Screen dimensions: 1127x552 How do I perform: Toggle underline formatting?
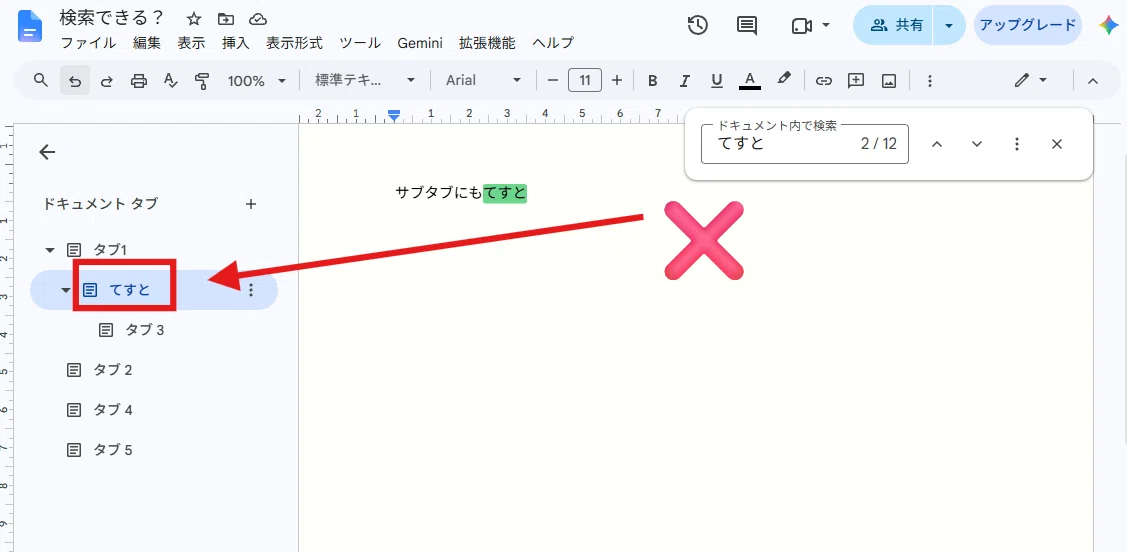pyautogui.click(x=717, y=80)
